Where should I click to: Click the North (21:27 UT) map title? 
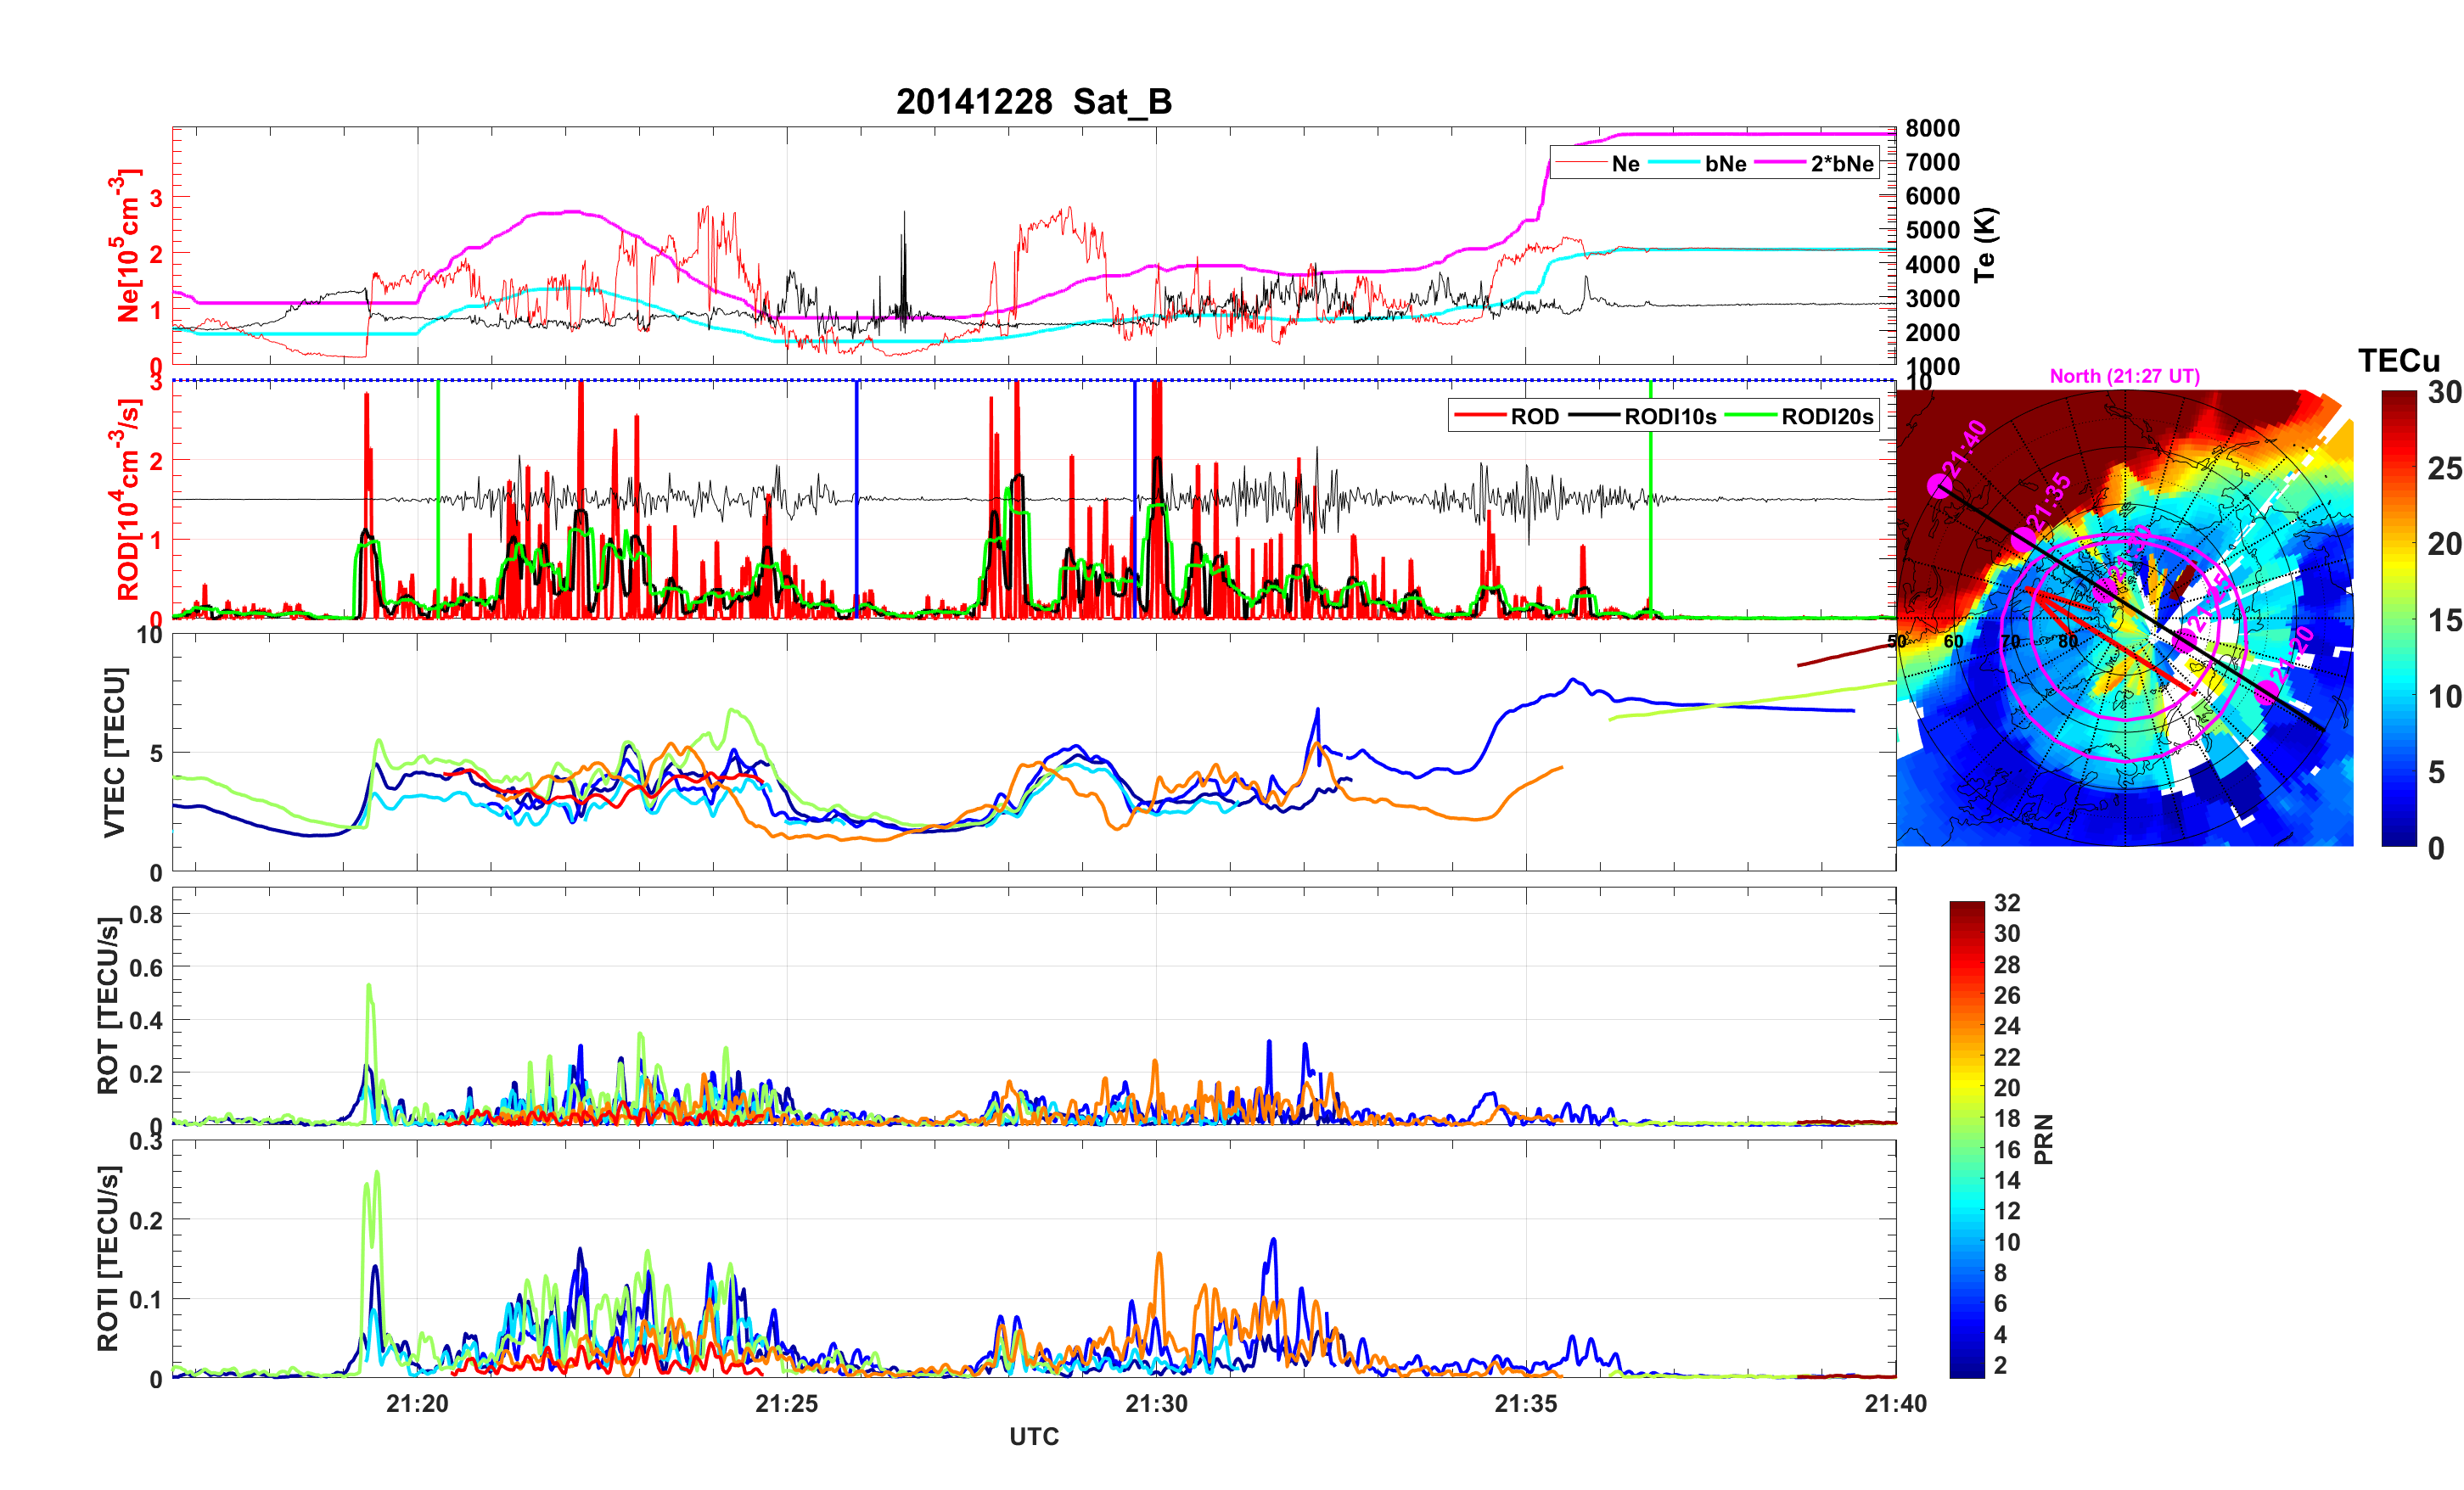coord(2124,376)
